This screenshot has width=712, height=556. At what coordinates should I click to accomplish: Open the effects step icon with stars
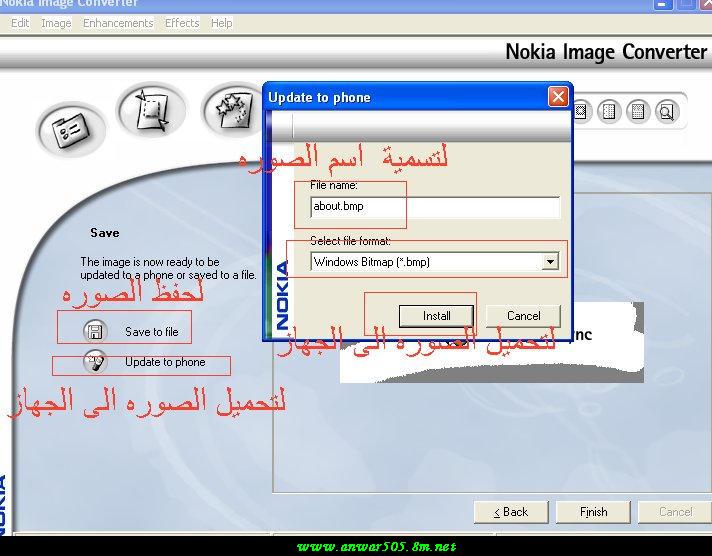[233, 110]
